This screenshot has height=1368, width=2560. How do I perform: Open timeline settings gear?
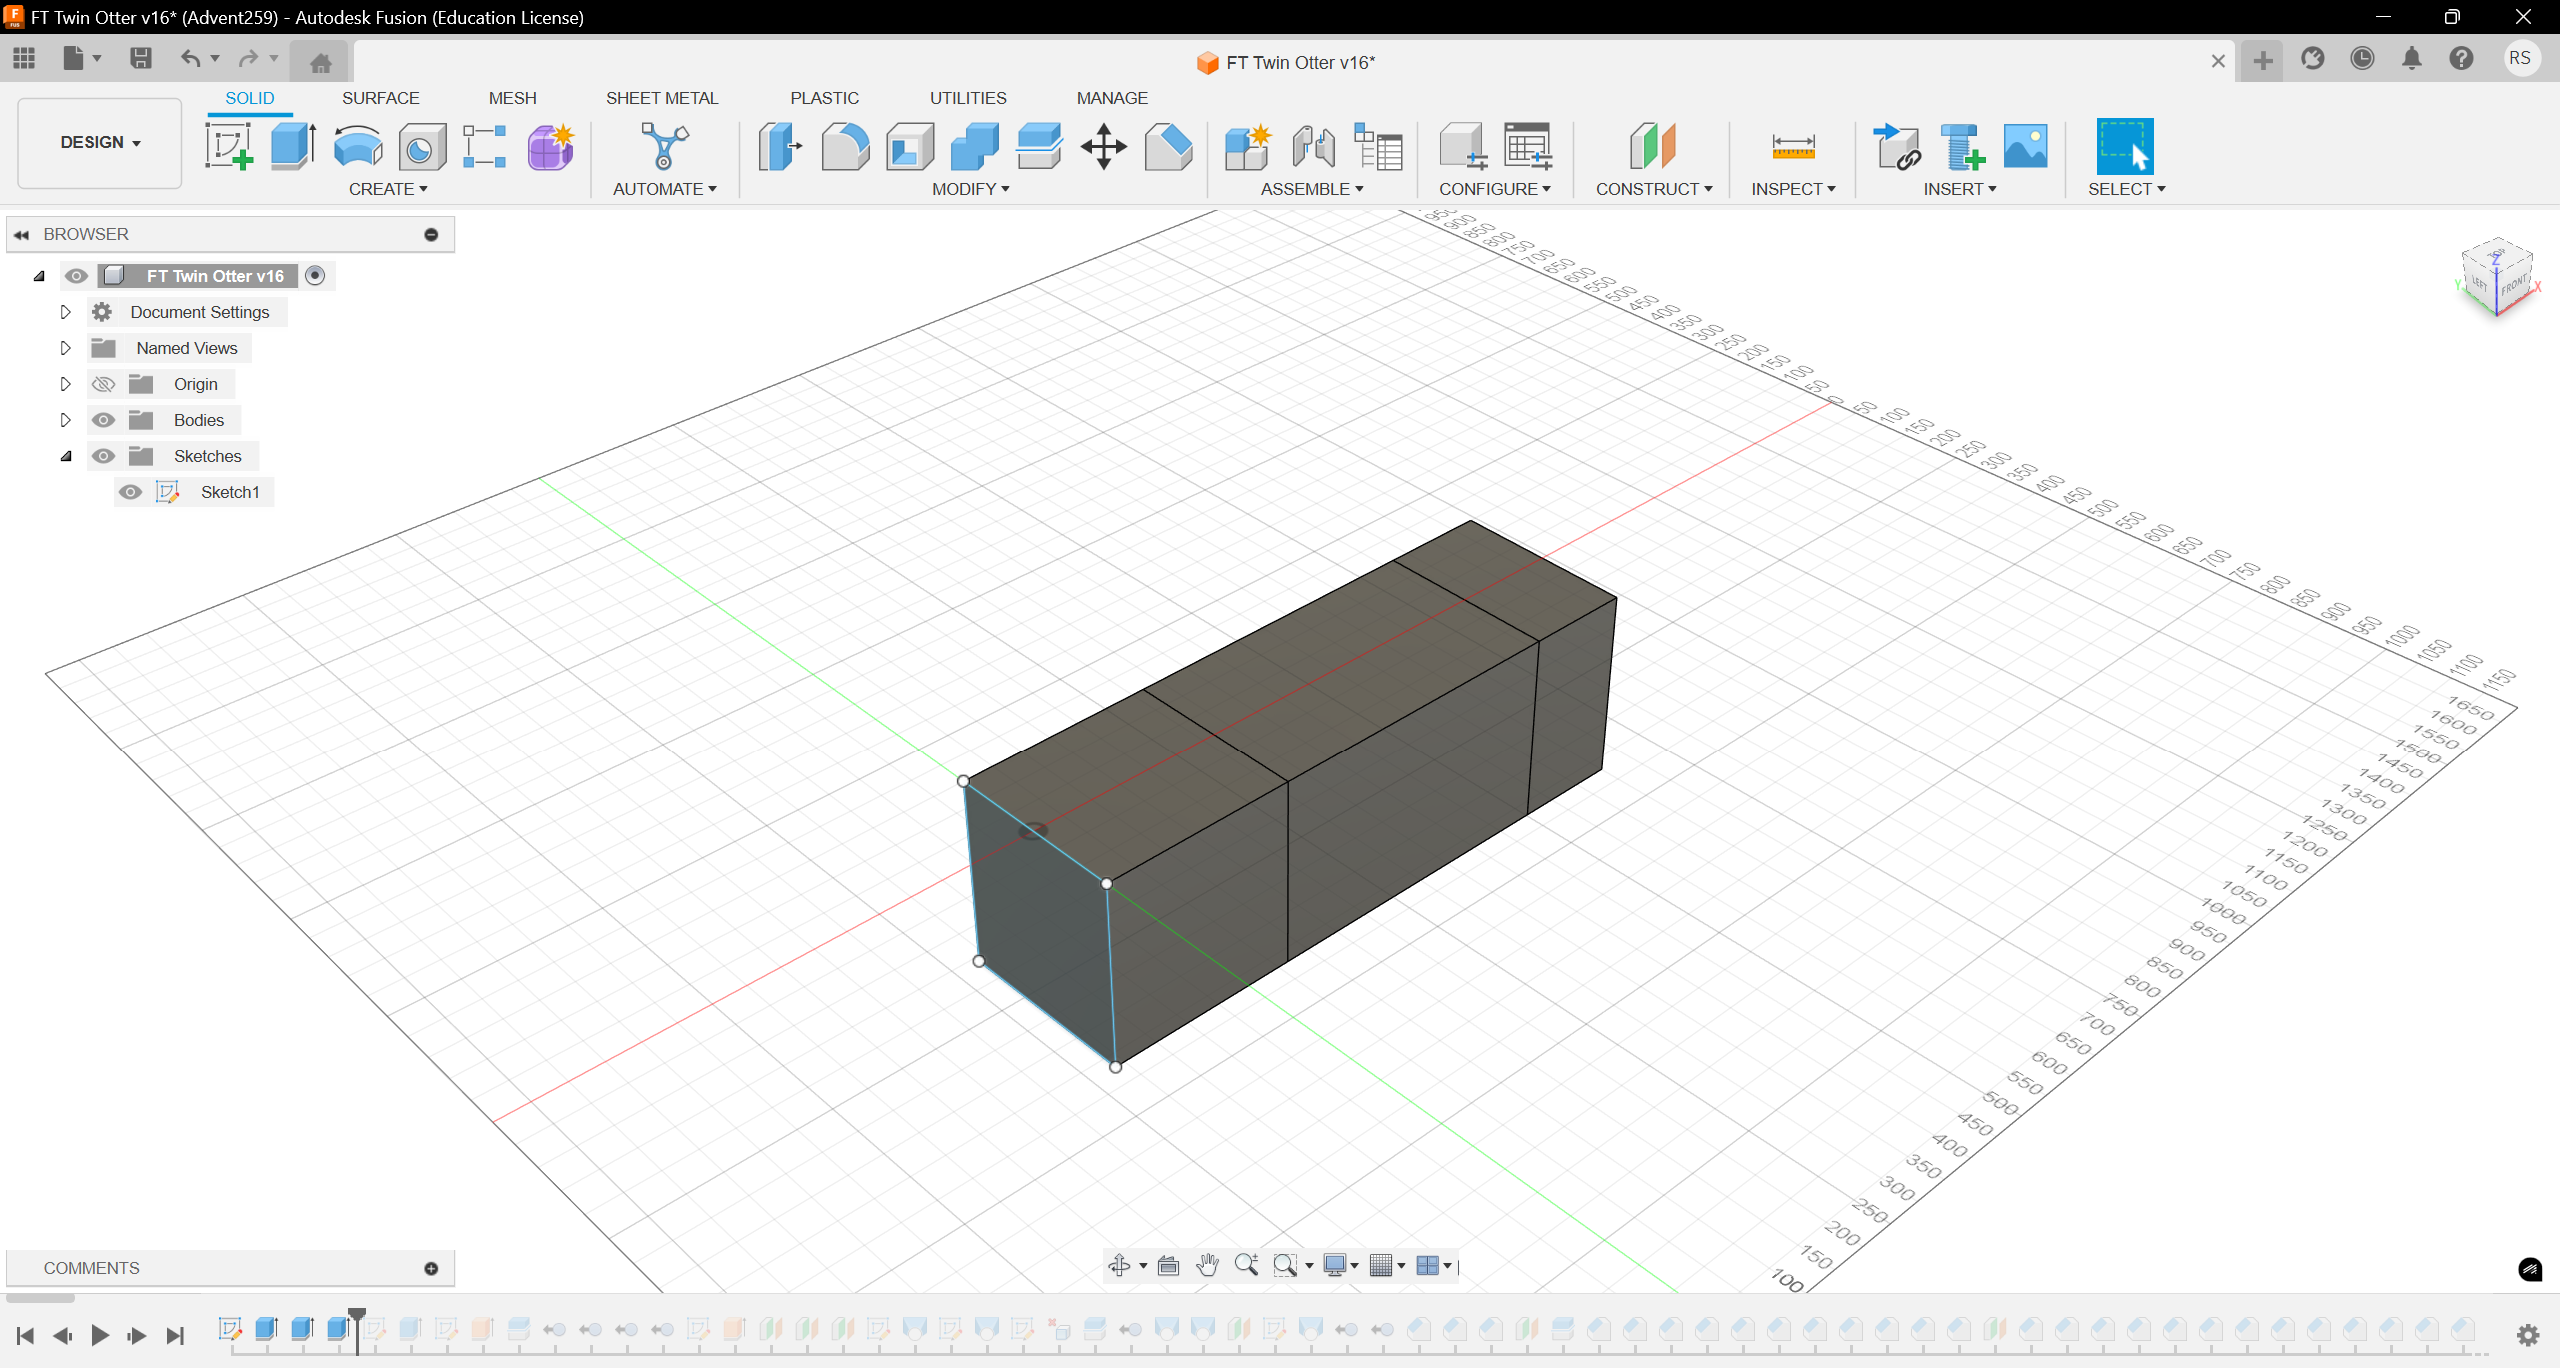[2528, 1334]
